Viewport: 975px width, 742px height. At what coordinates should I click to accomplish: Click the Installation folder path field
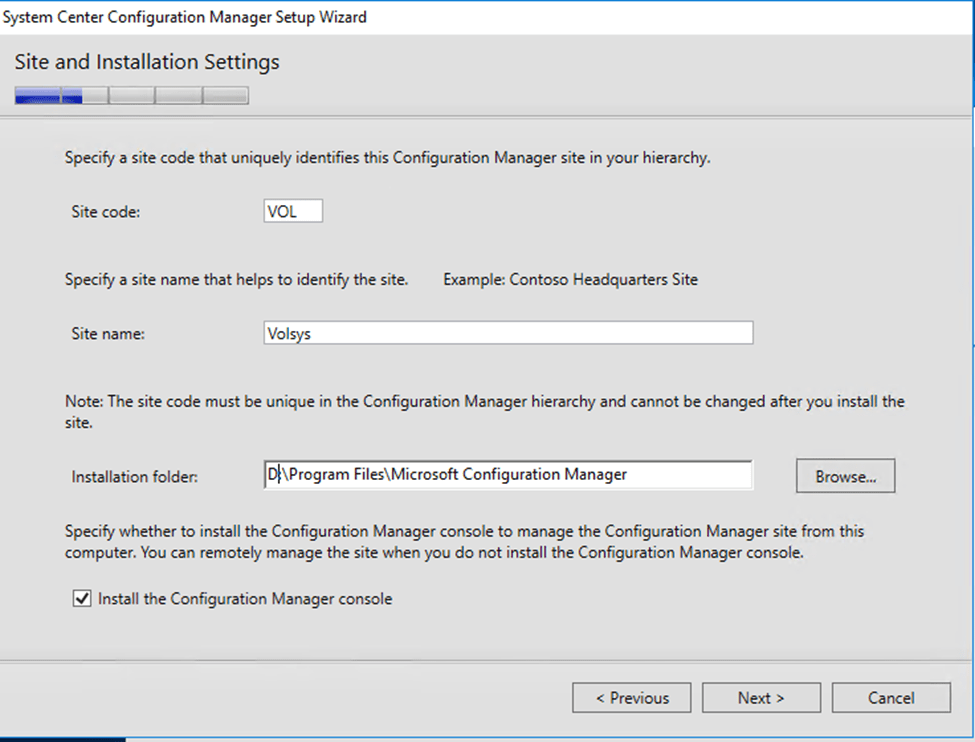507,475
